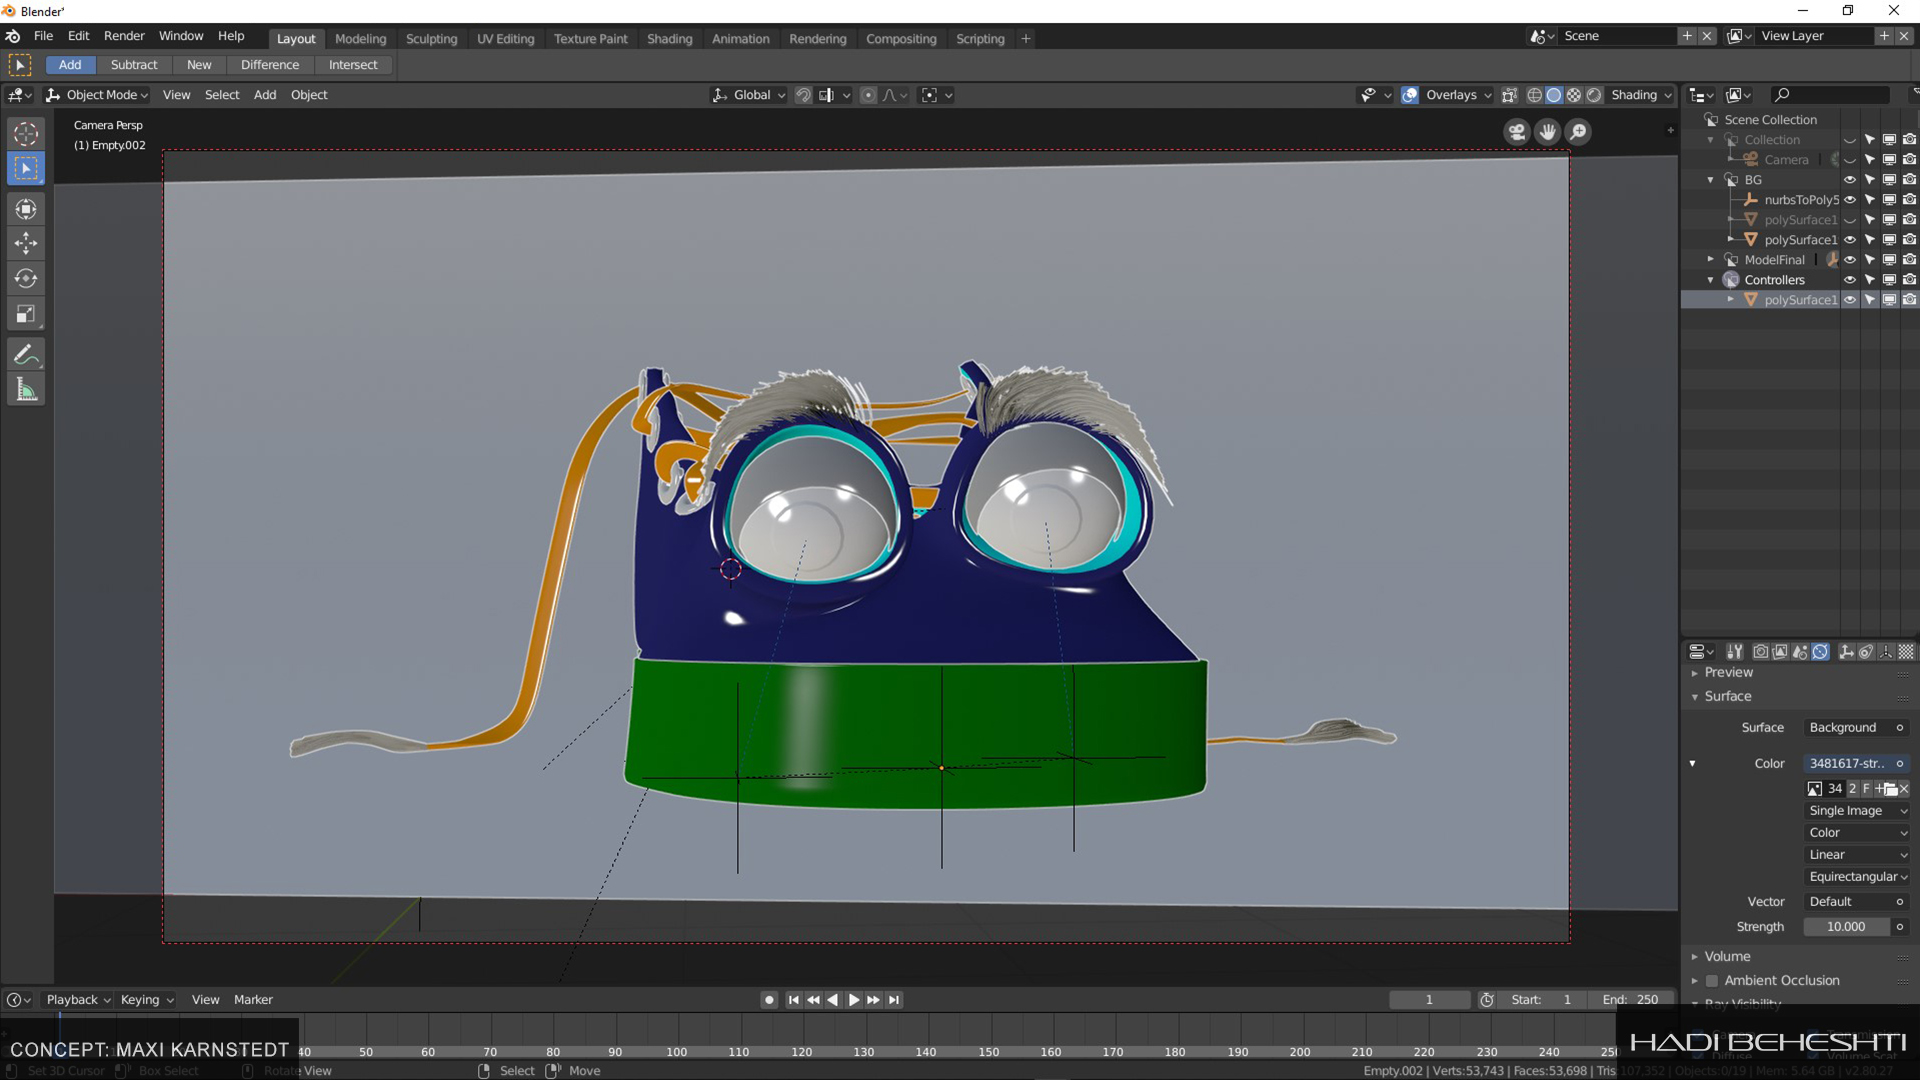This screenshot has height=1080, width=1920.
Task: Select the Rotate tool
Action: (26, 279)
